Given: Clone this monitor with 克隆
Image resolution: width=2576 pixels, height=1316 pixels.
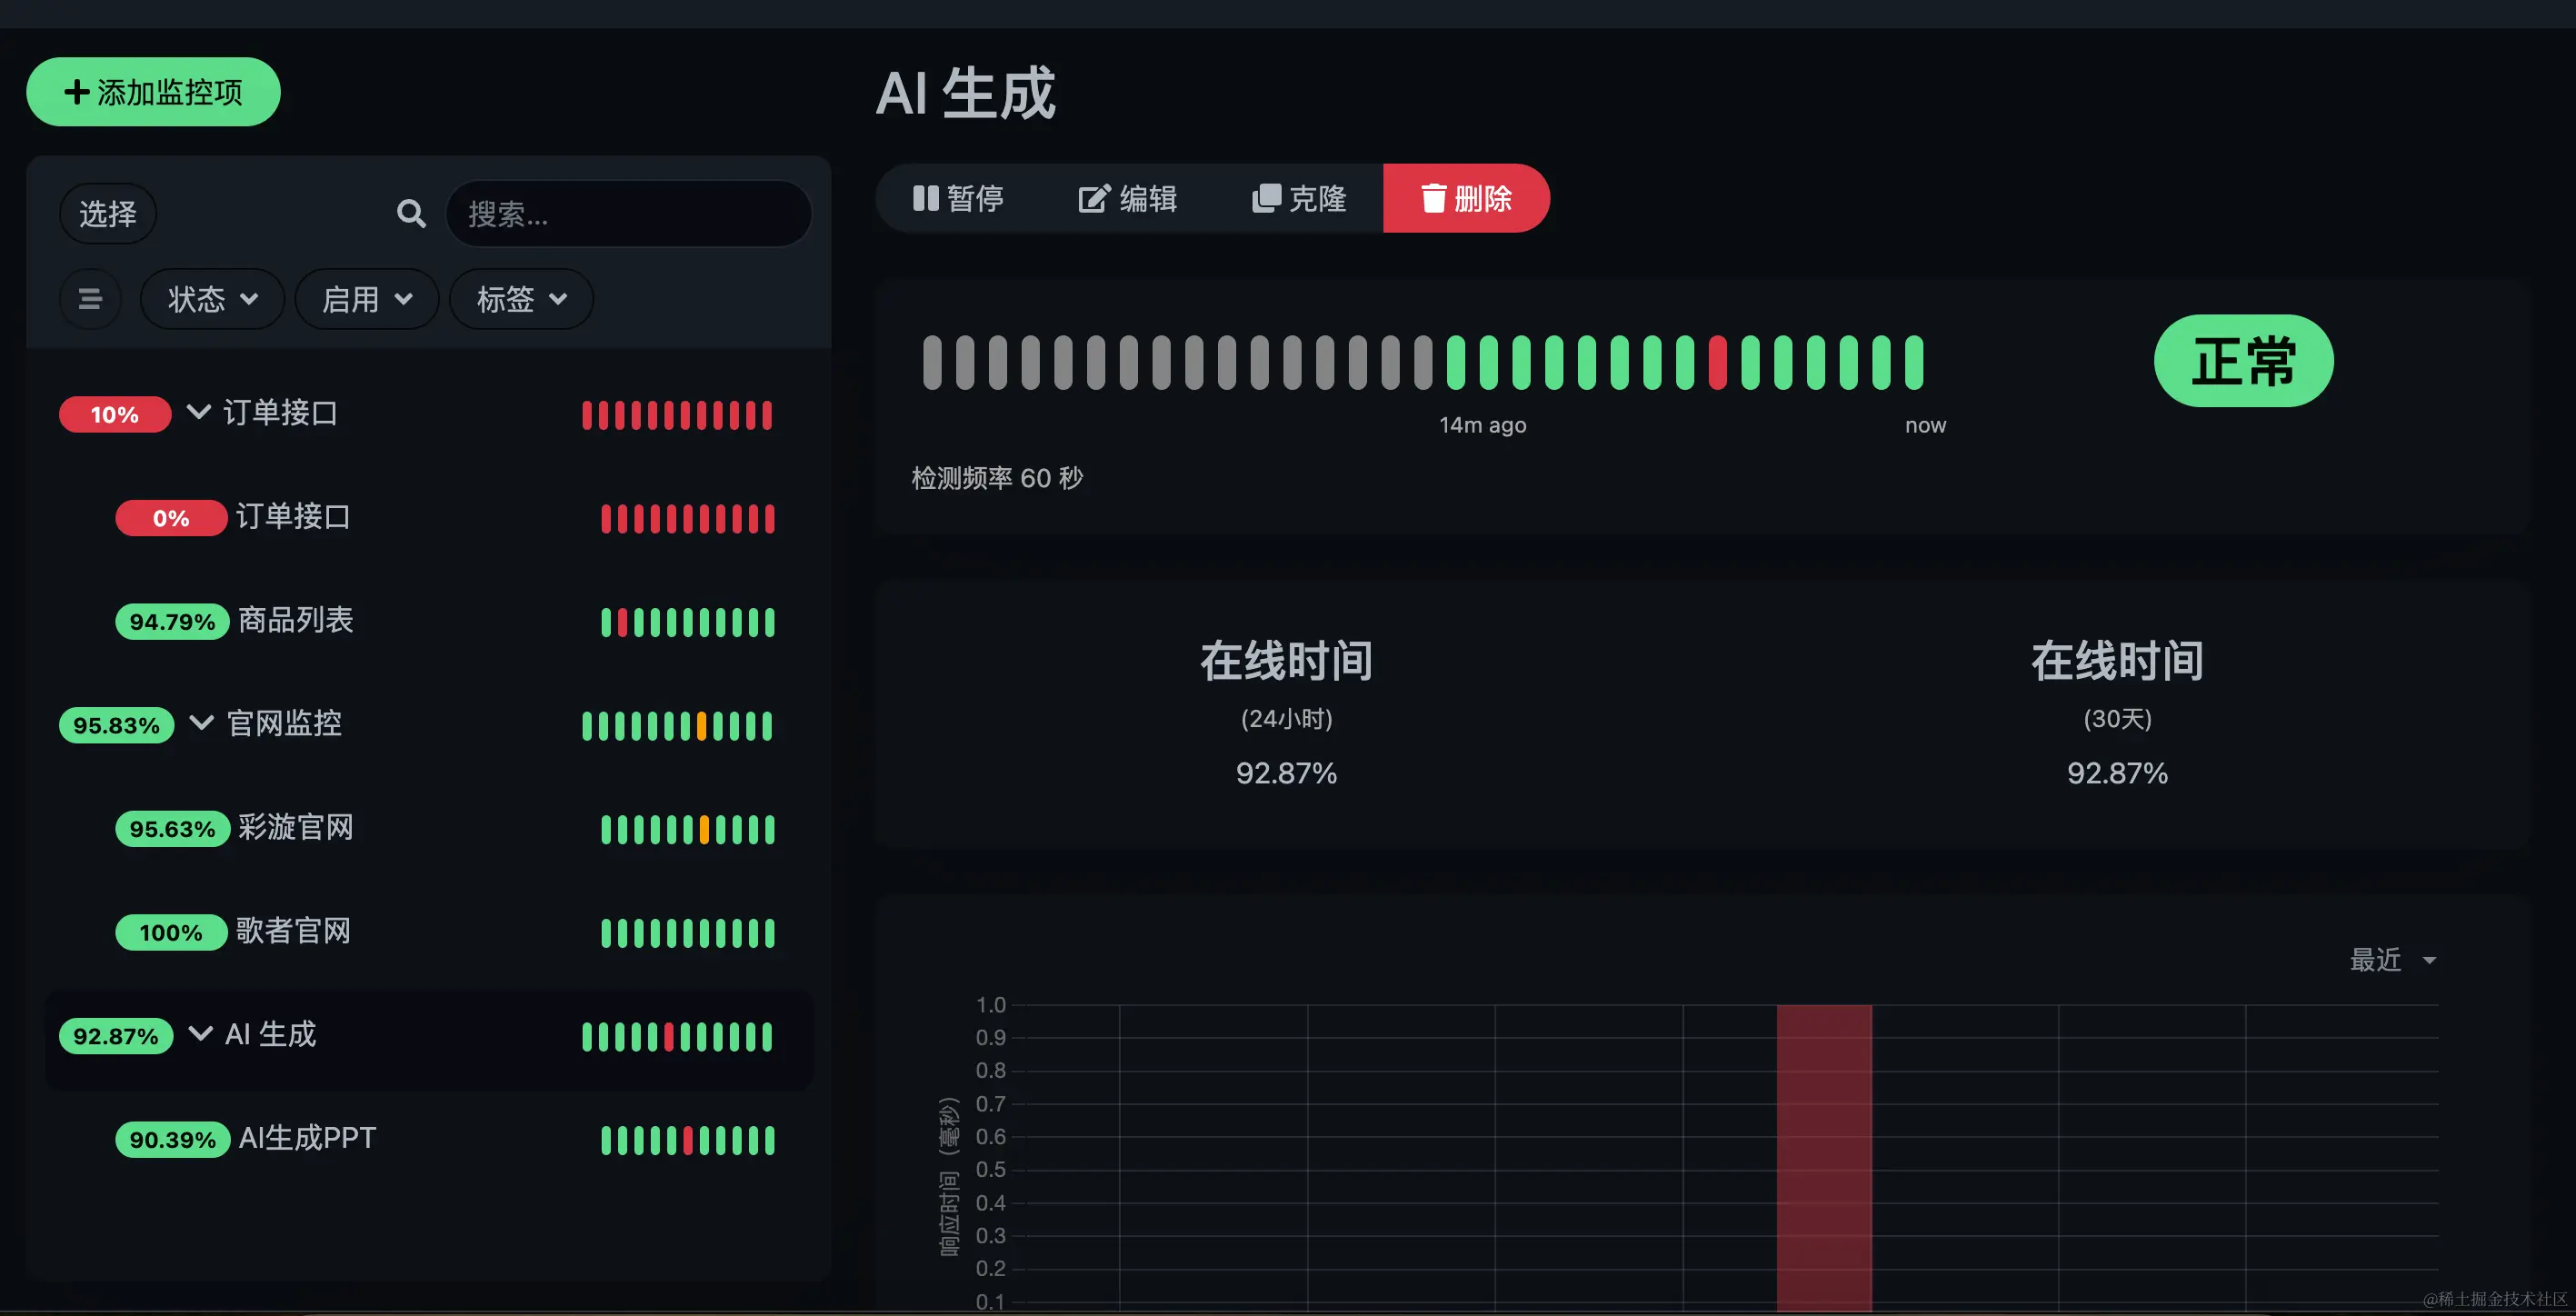Looking at the screenshot, I should (1298, 198).
